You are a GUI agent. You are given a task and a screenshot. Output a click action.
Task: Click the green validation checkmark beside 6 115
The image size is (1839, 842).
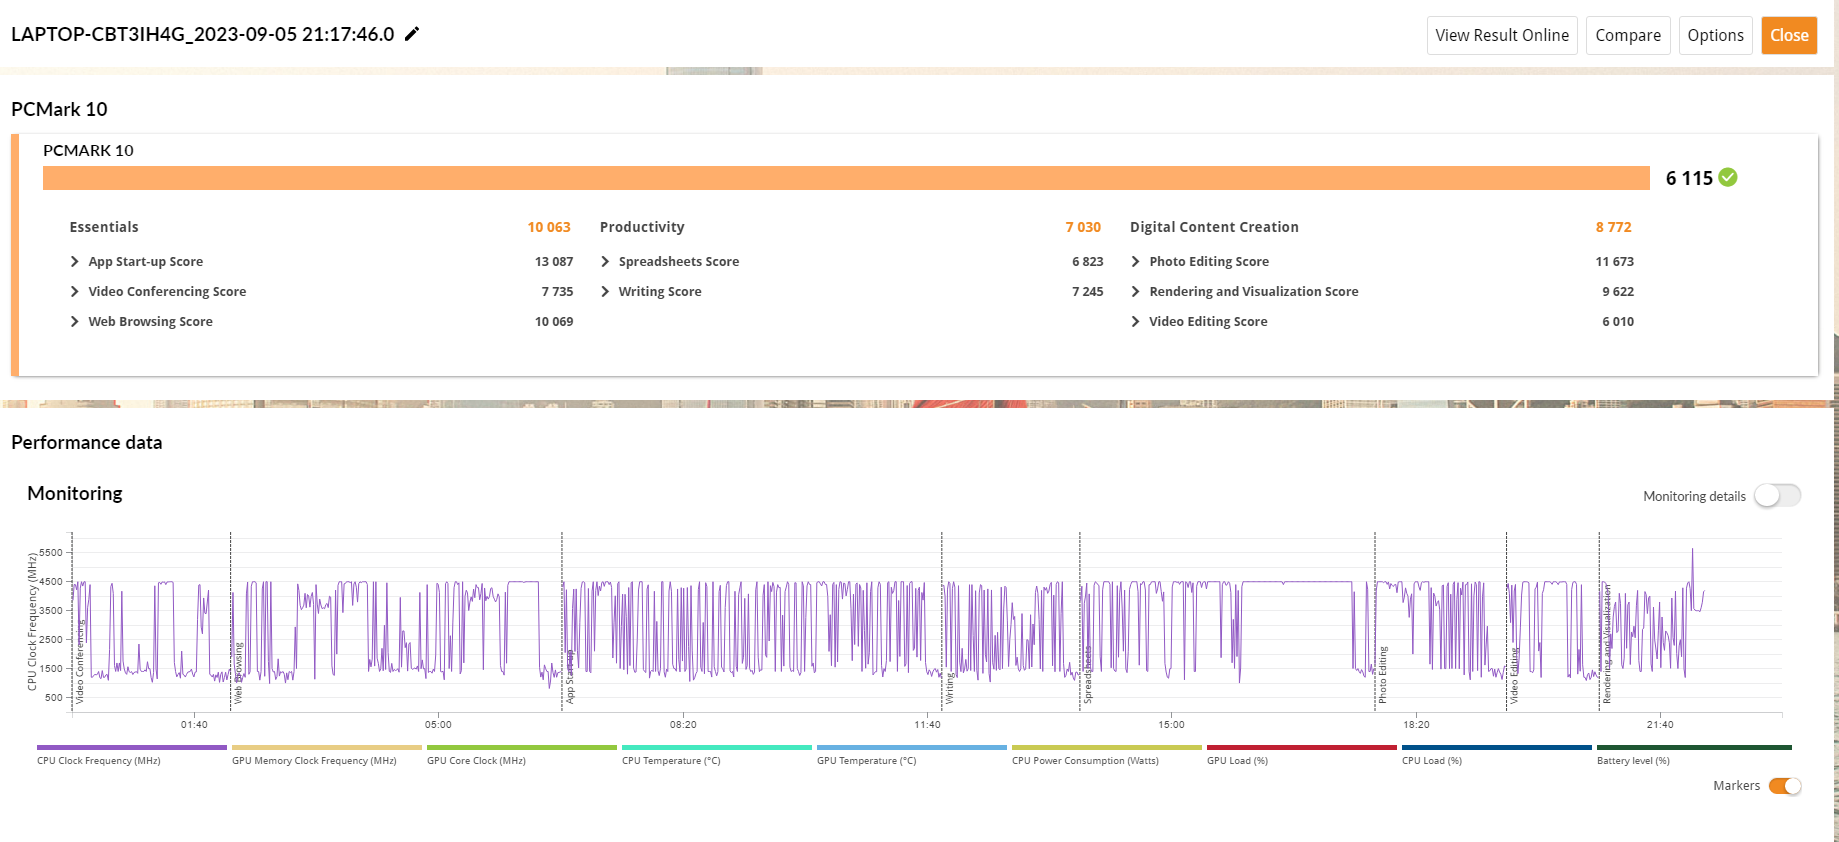tap(1728, 177)
